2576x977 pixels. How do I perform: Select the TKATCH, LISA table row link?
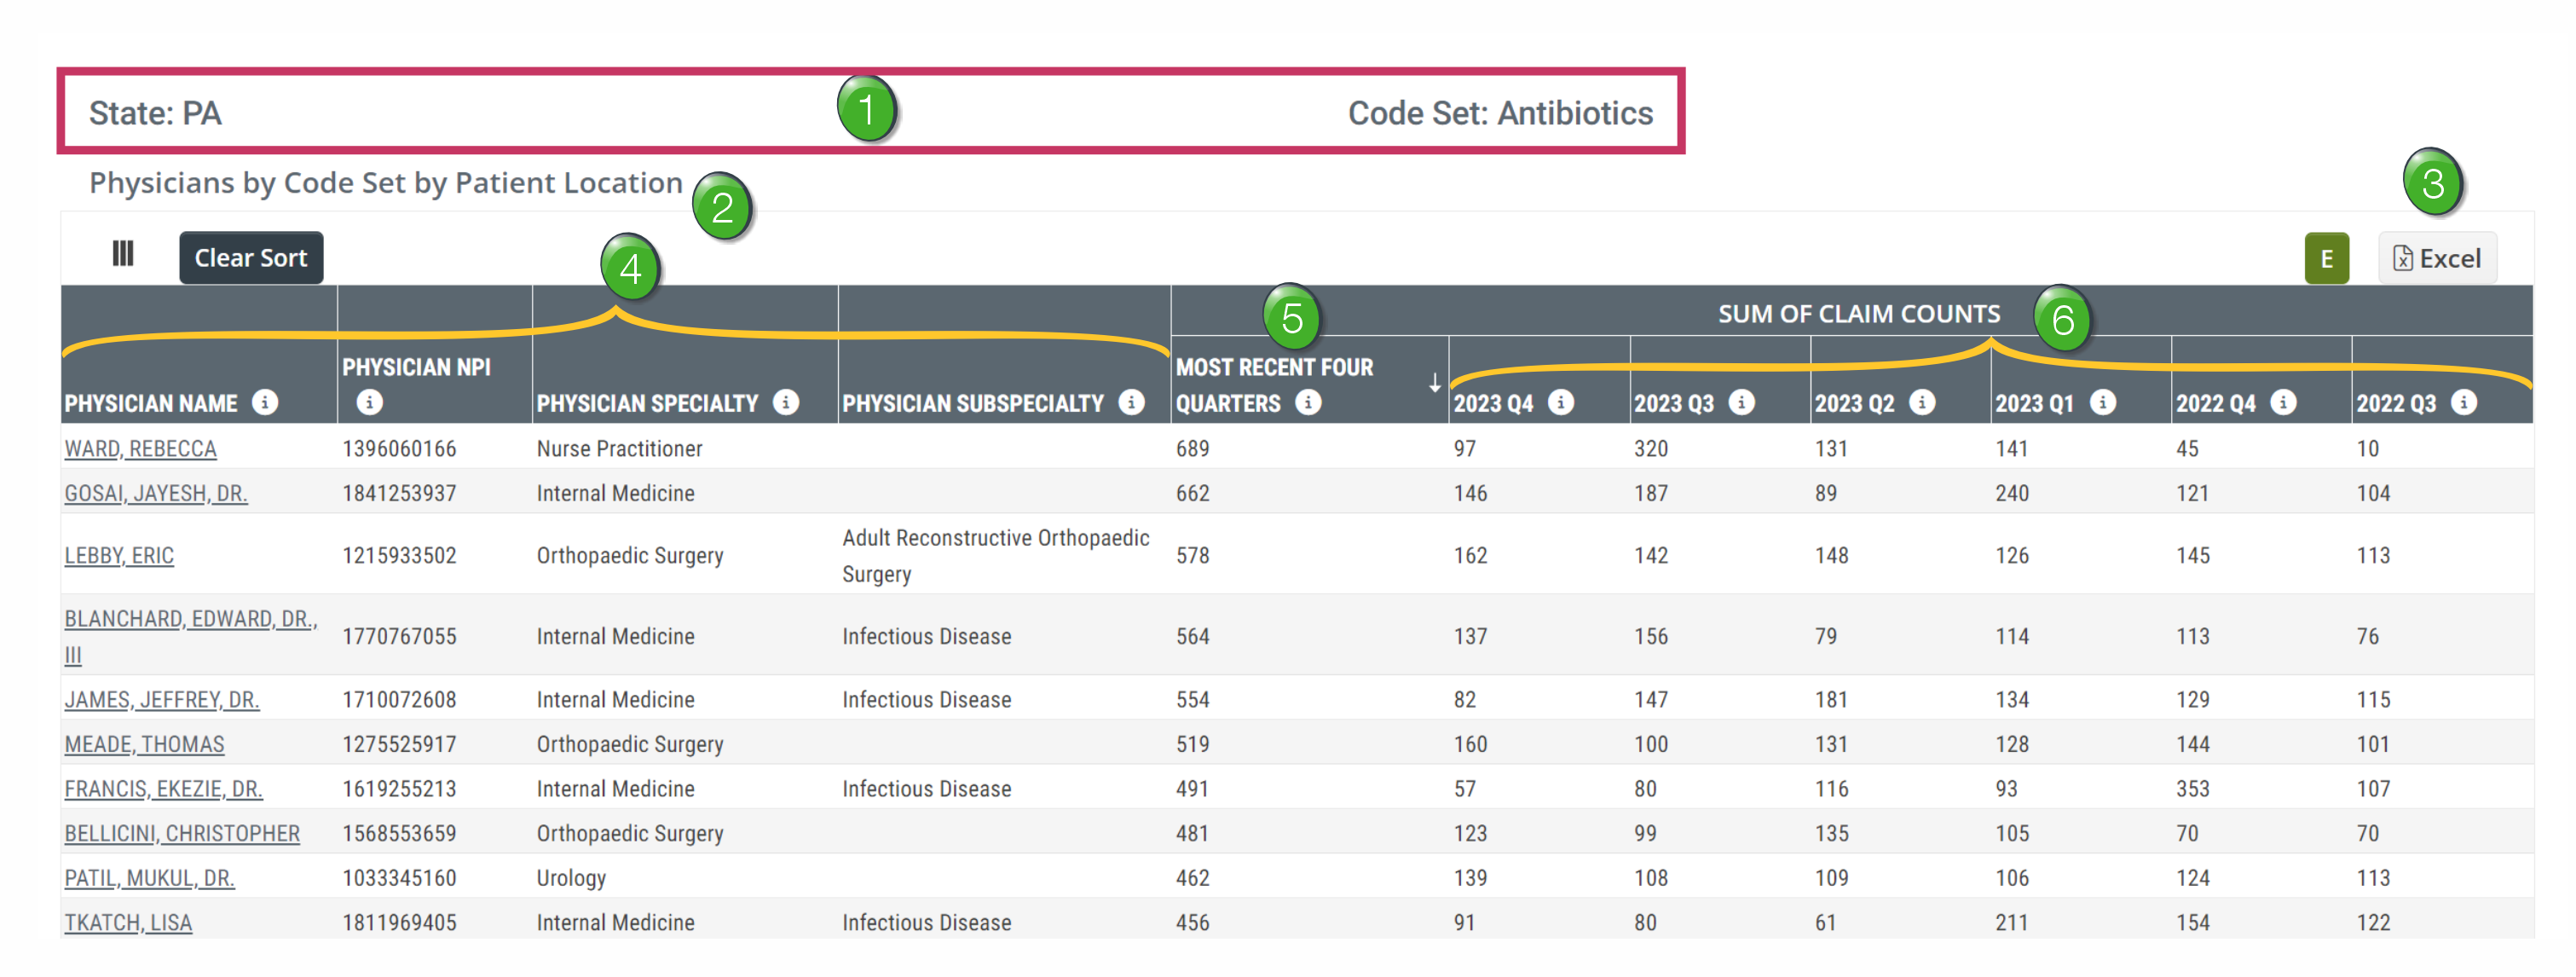click(x=128, y=923)
